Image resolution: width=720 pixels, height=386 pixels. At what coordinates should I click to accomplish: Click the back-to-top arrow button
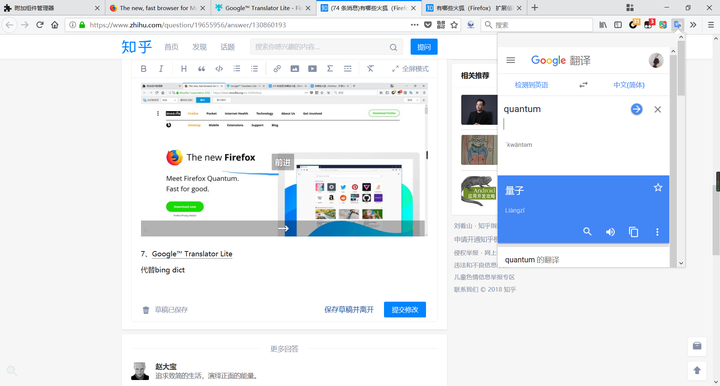click(697, 370)
